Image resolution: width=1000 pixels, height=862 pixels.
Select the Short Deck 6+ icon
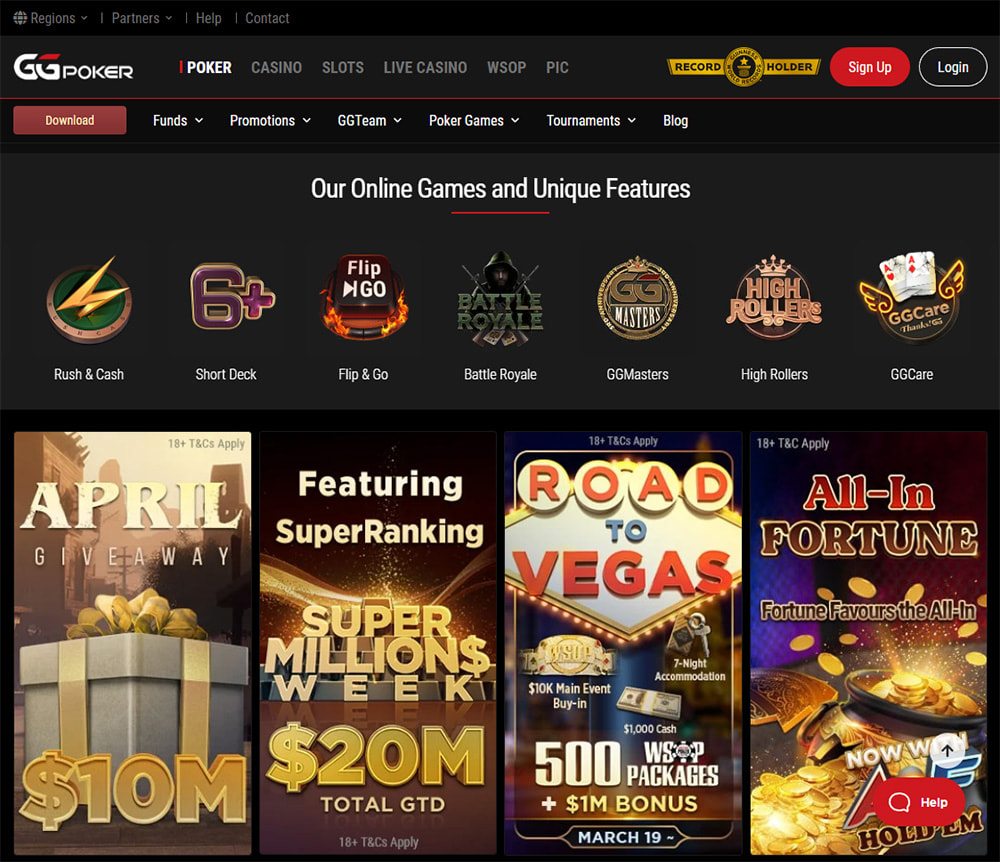pyautogui.click(x=232, y=296)
